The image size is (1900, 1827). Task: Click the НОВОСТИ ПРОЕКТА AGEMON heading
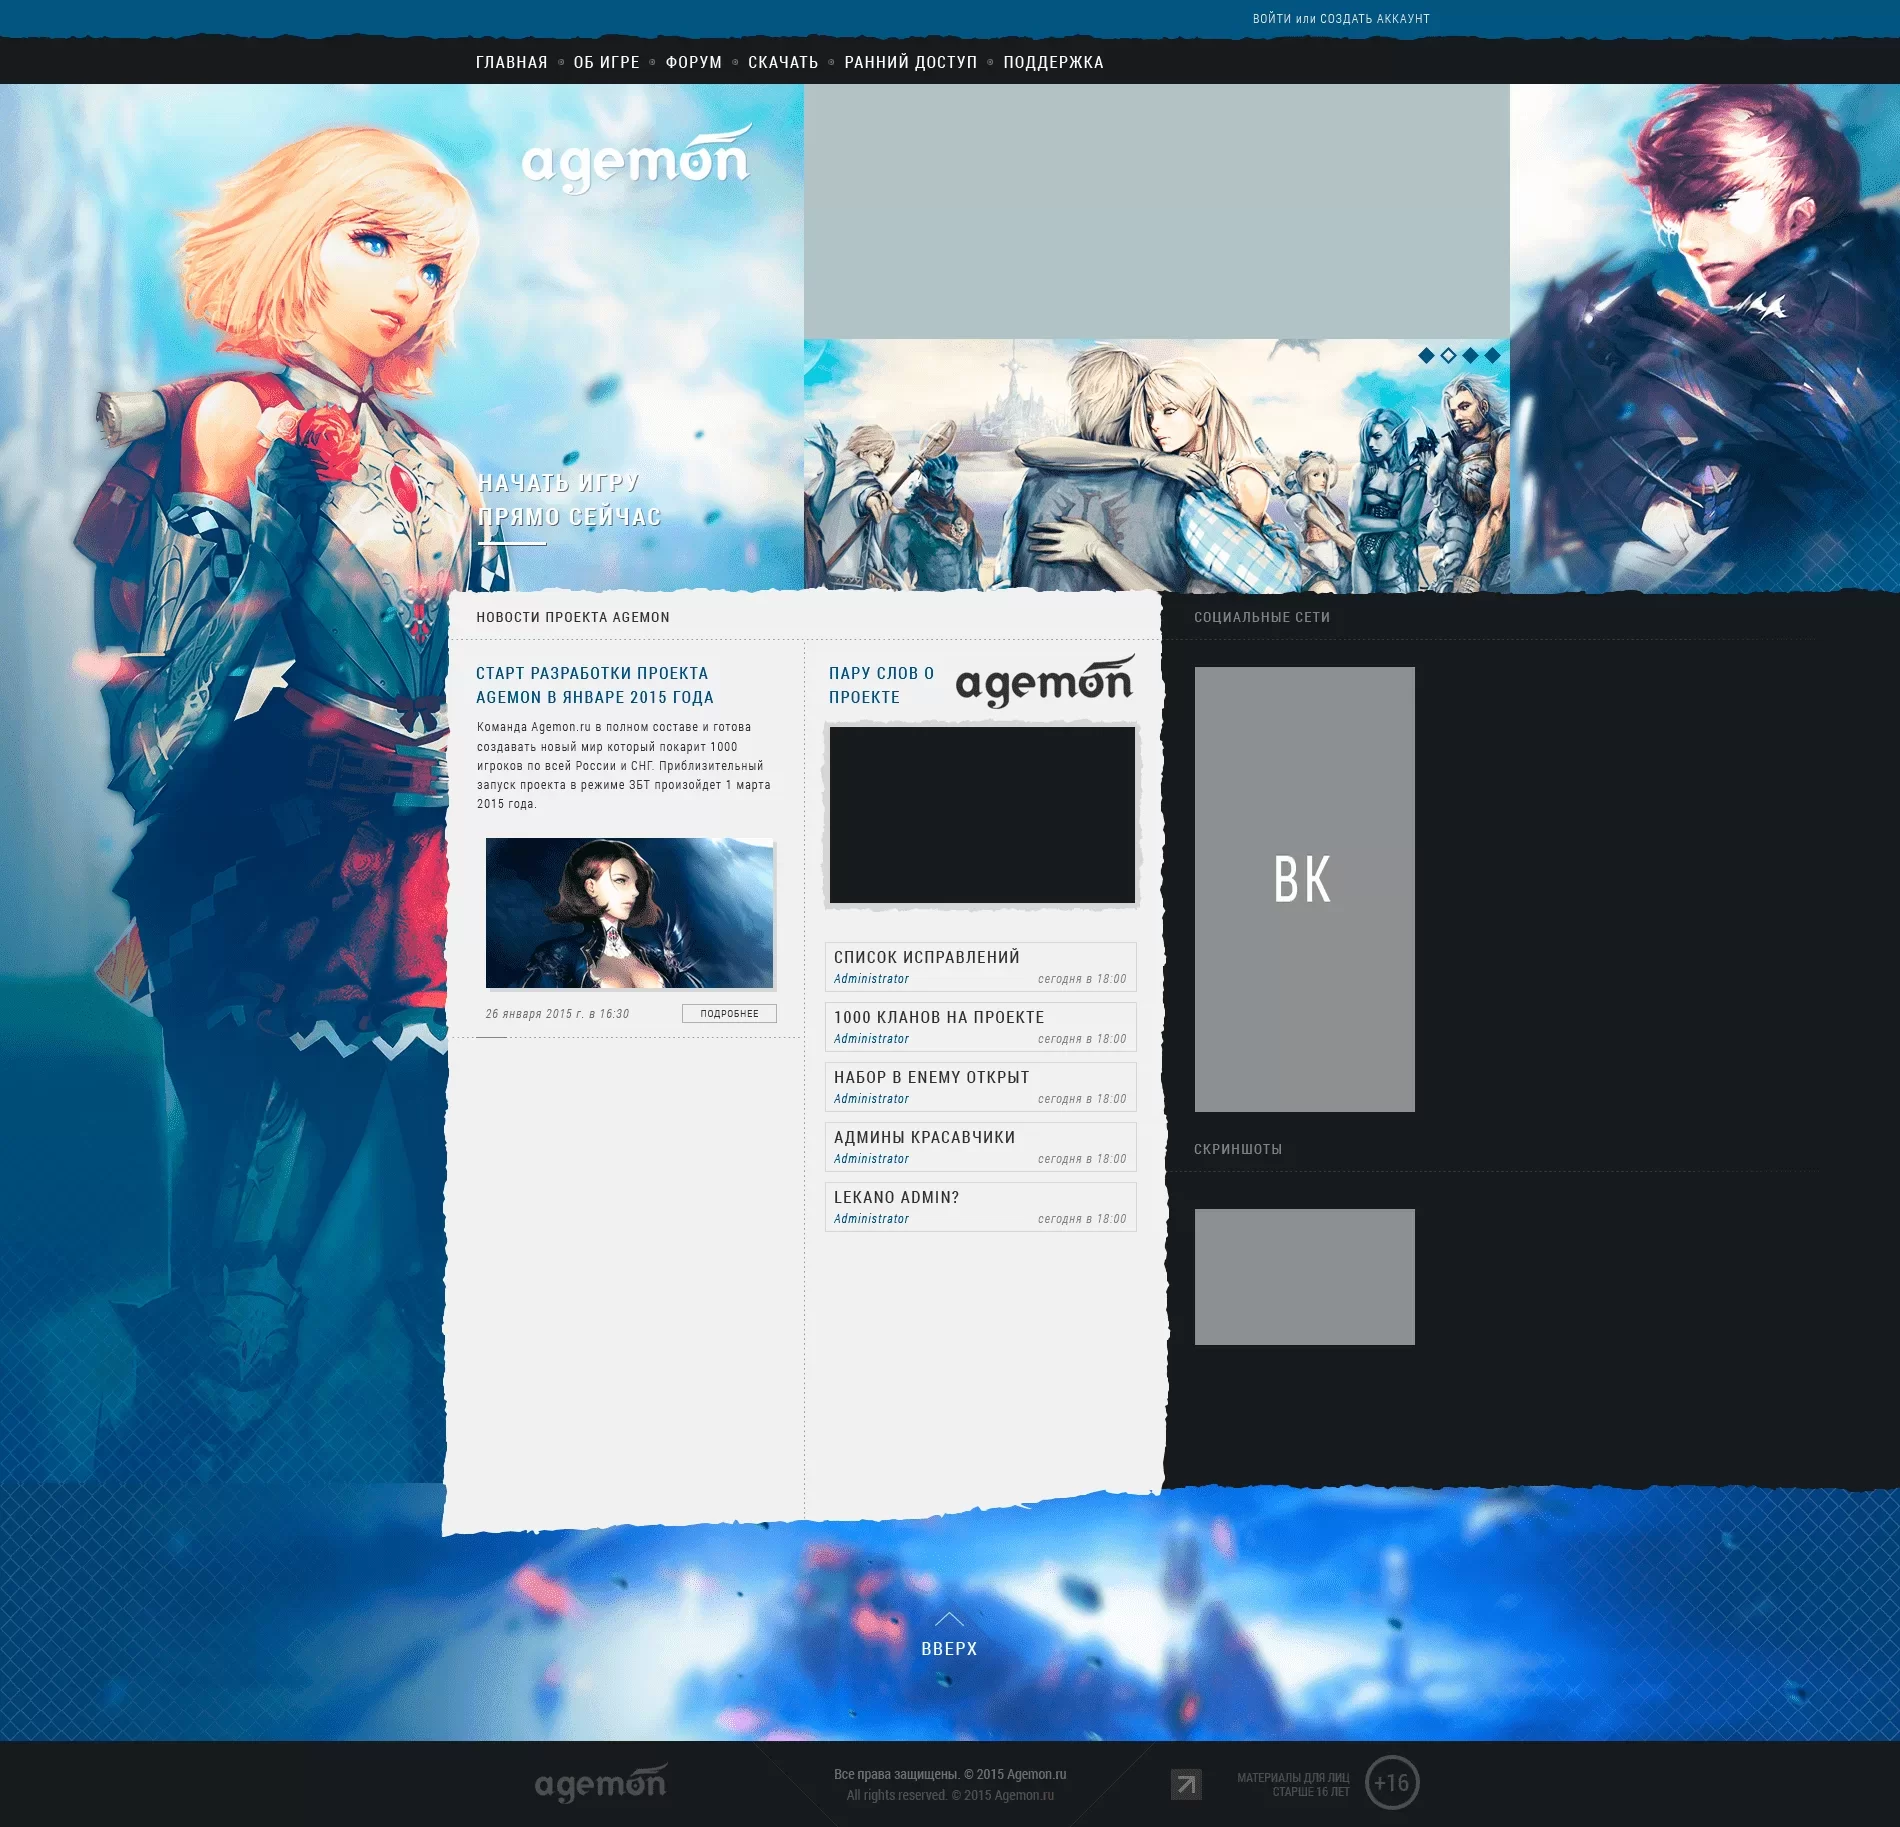coord(573,617)
